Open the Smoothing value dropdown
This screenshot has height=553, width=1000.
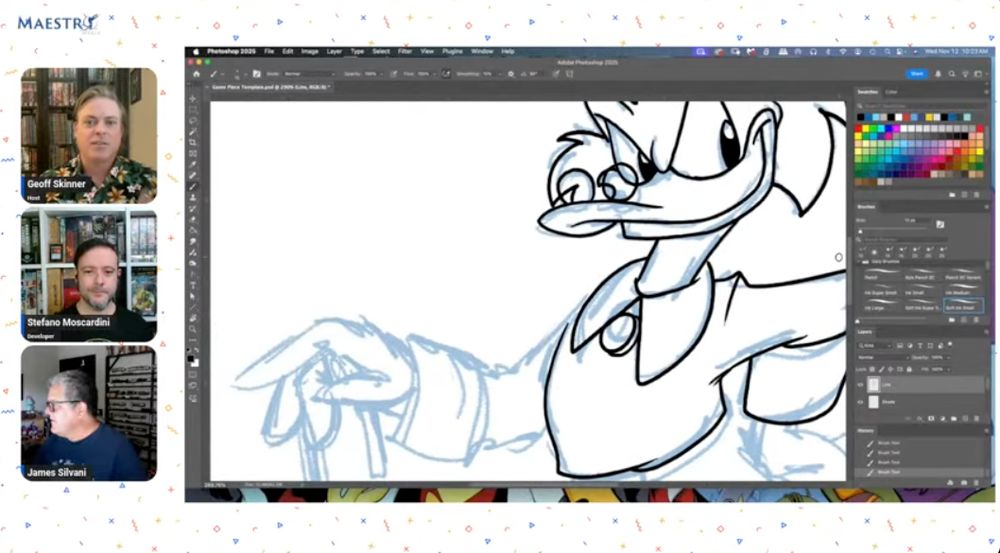coord(499,74)
